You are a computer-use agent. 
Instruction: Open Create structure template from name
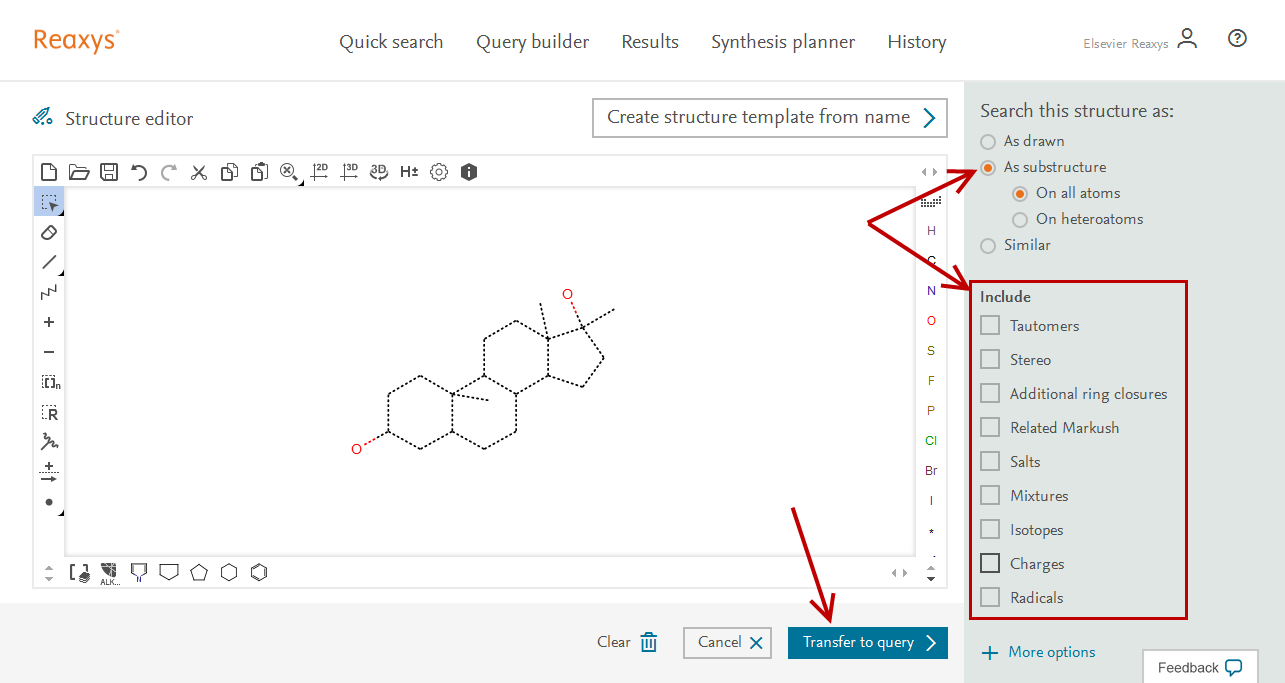(x=770, y=117)
